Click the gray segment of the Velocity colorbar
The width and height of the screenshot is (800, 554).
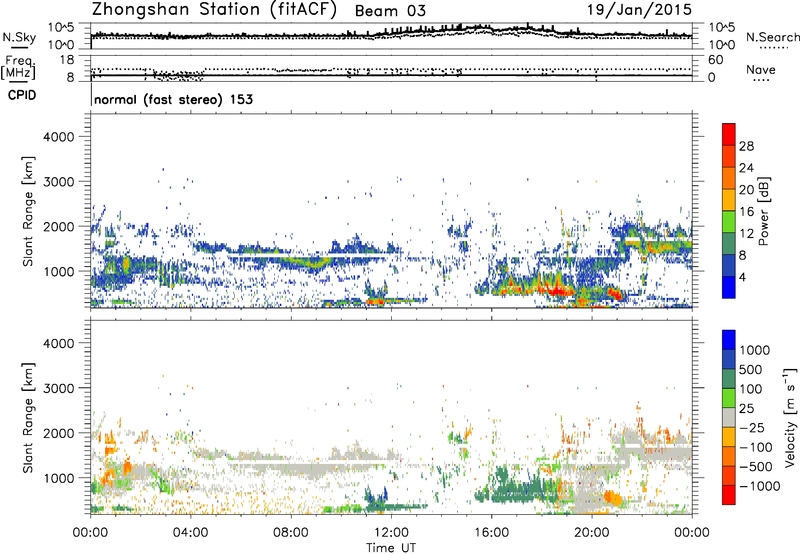(x=729, y=417)
